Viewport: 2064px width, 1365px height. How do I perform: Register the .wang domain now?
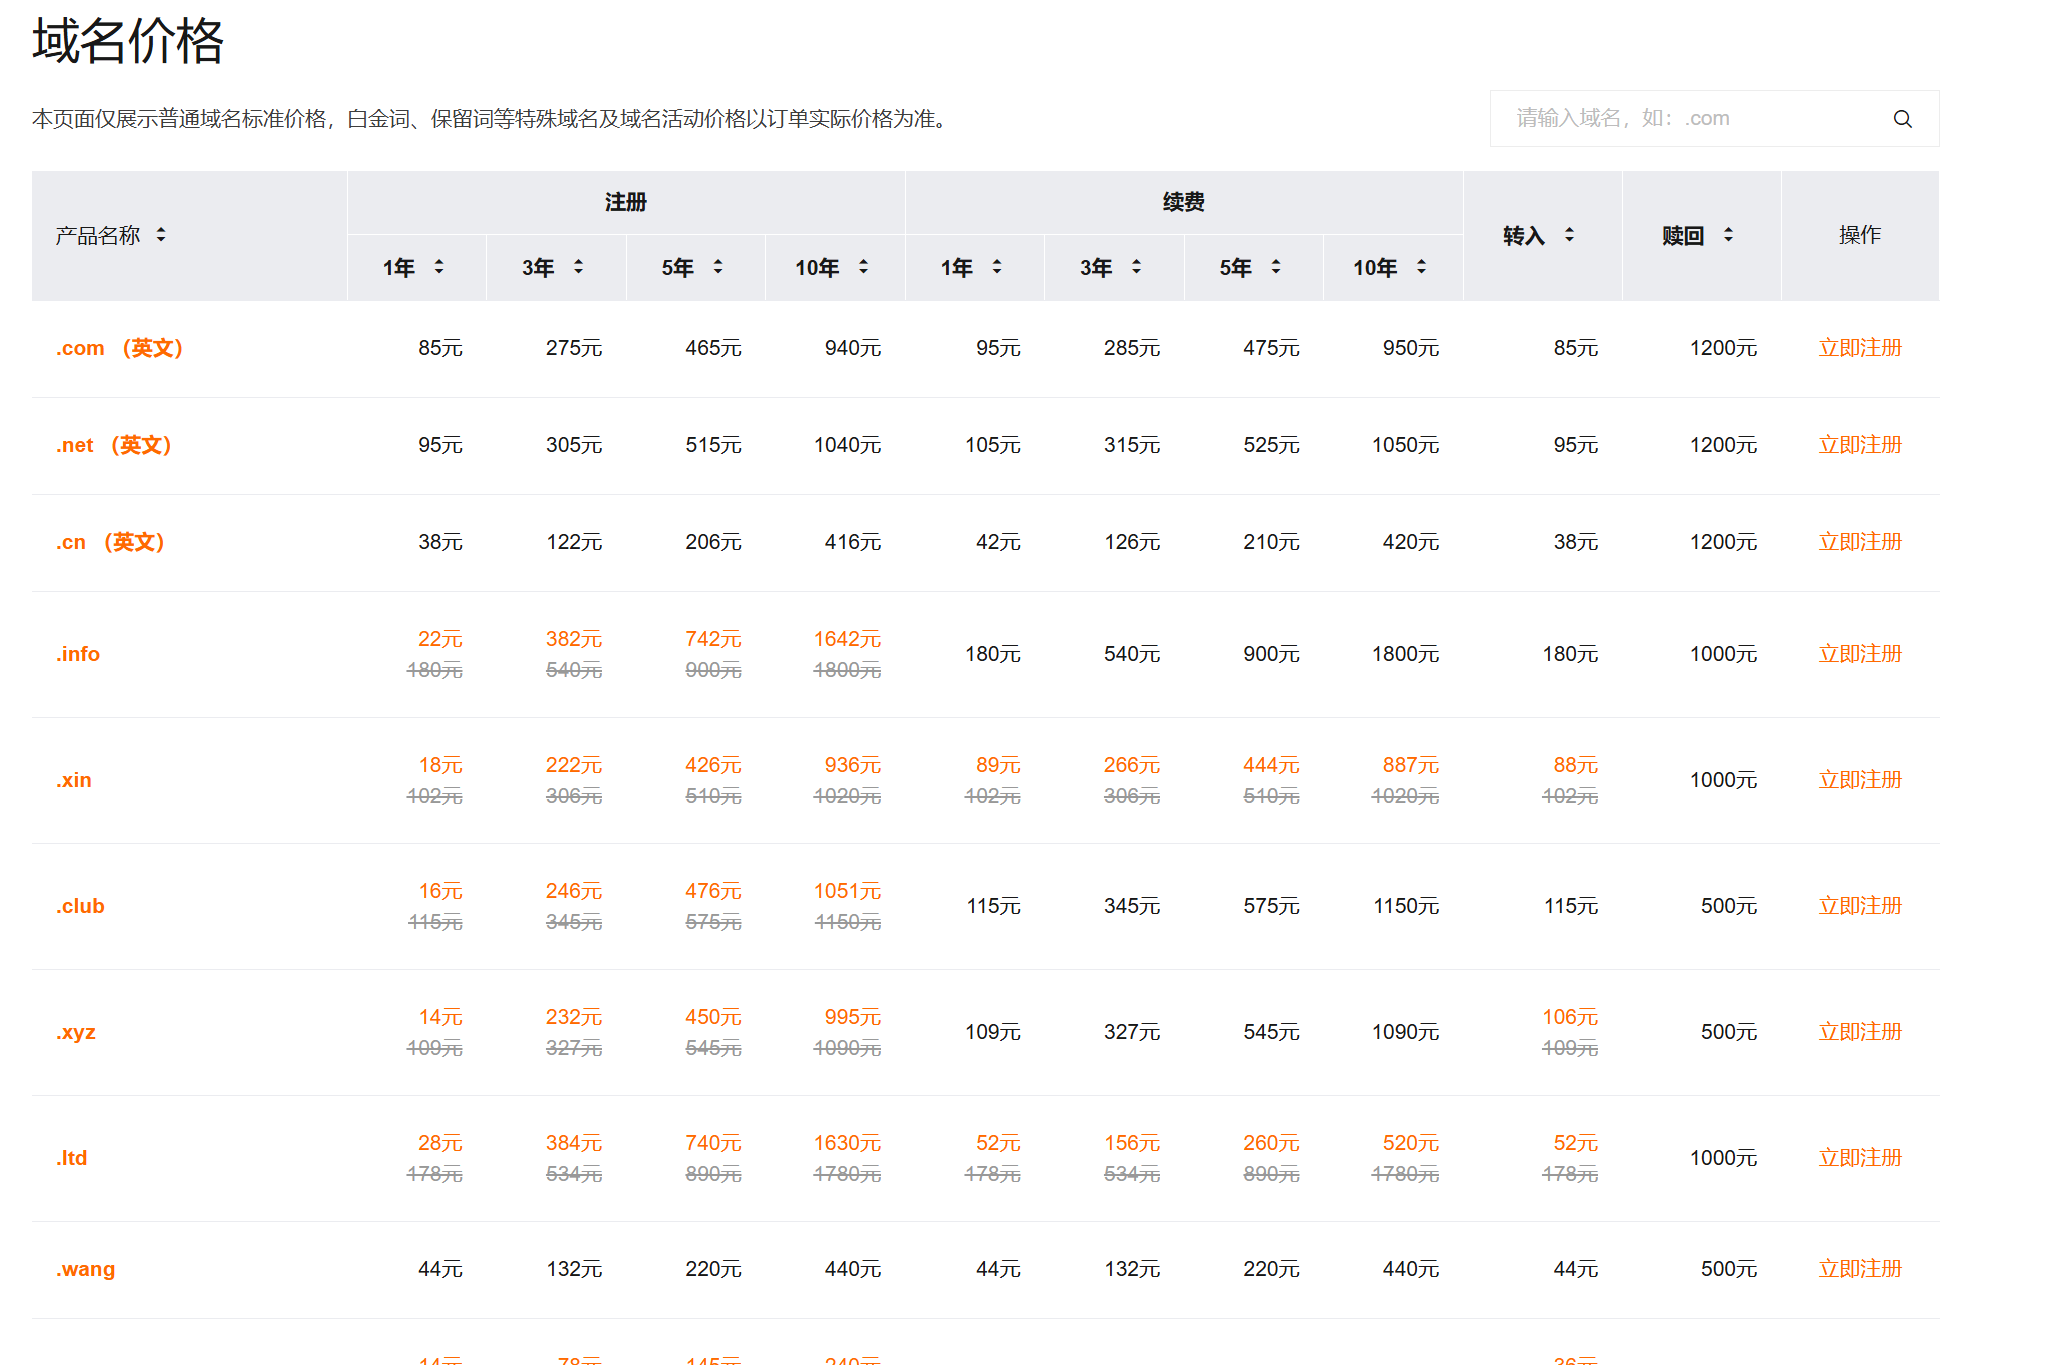click(x=1859, y=1269)
